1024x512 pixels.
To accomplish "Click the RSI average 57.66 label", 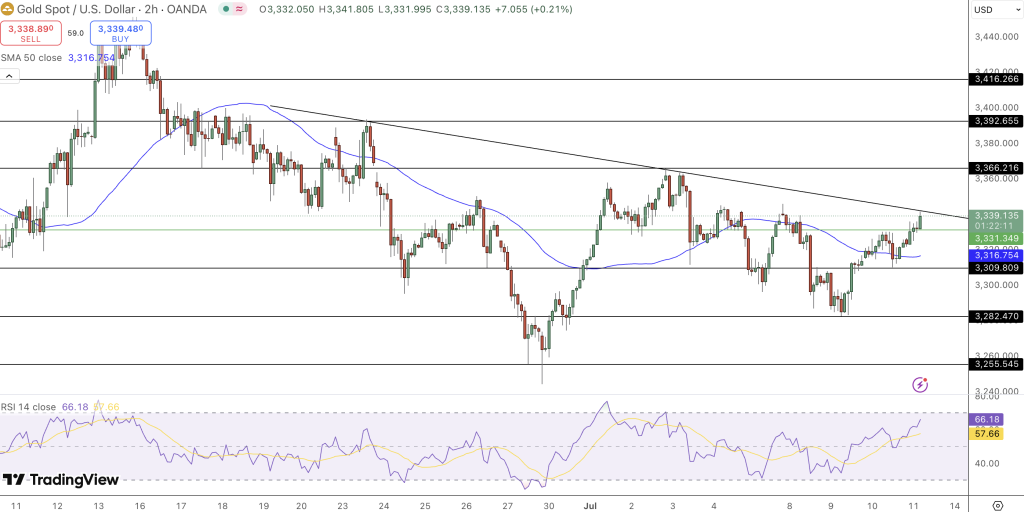I will tap(987, 433).
